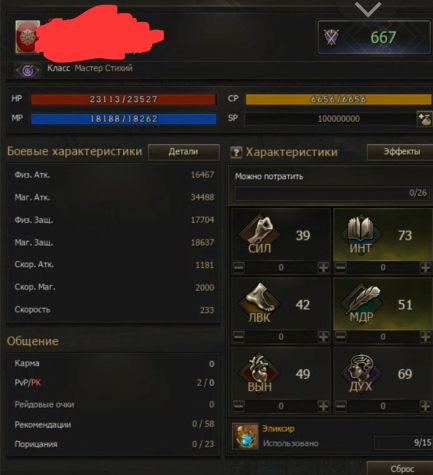This screenshot has height=475, width=433.
Task: Increase ЛВК with its plus button
Action: pyautogui.click(x=323, y=336)
